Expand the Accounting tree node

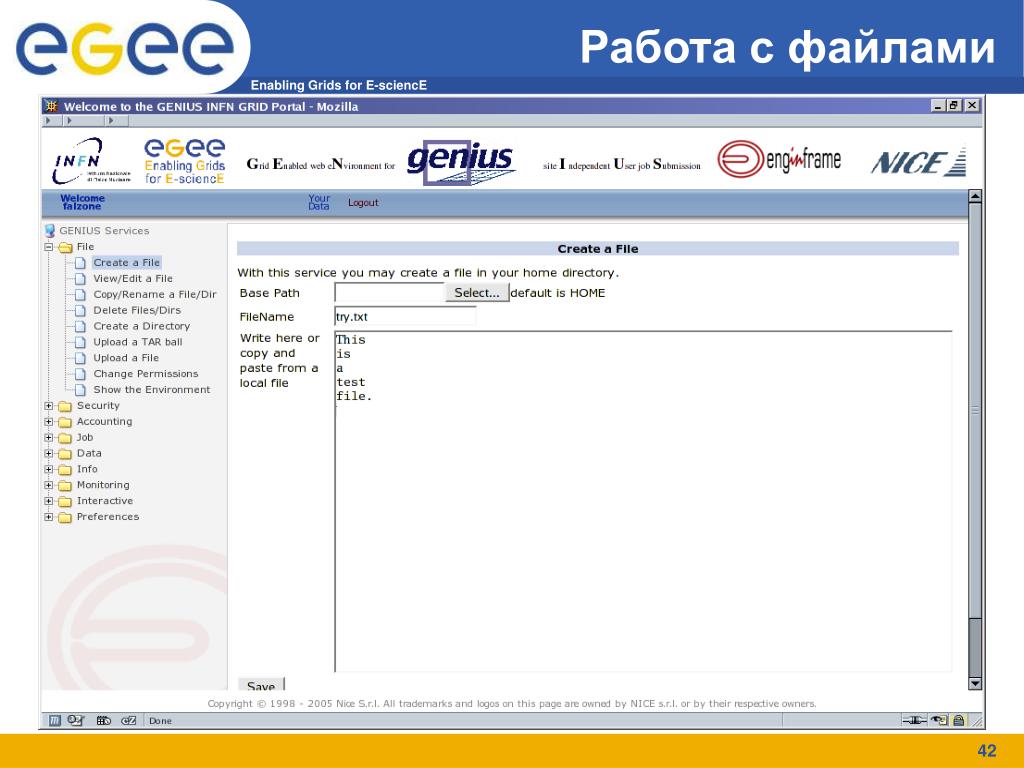pos(48,421)
